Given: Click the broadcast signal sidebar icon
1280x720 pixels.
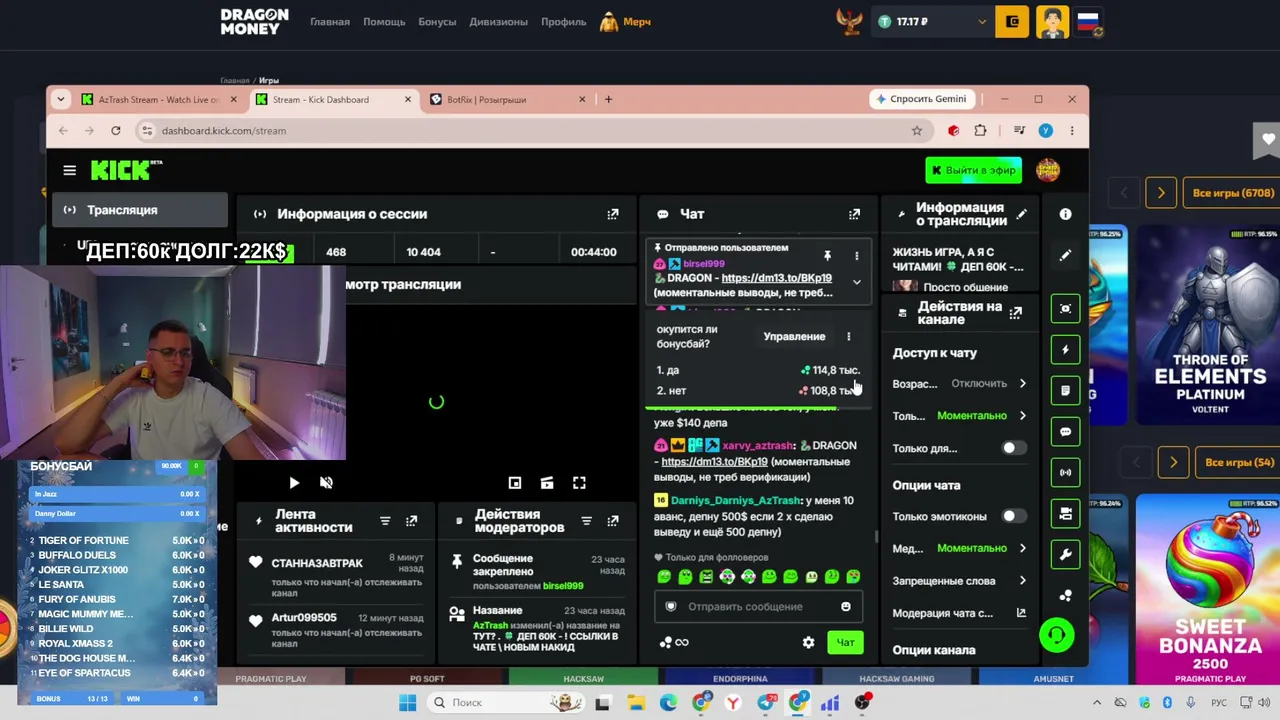Looking at the screenshot, I should [1065, 472].
